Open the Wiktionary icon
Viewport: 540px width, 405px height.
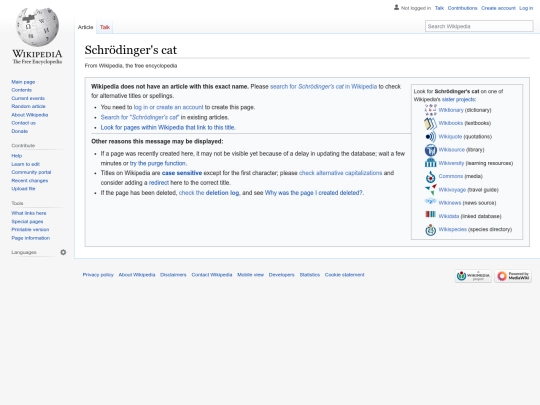click(x=430, y=110)
